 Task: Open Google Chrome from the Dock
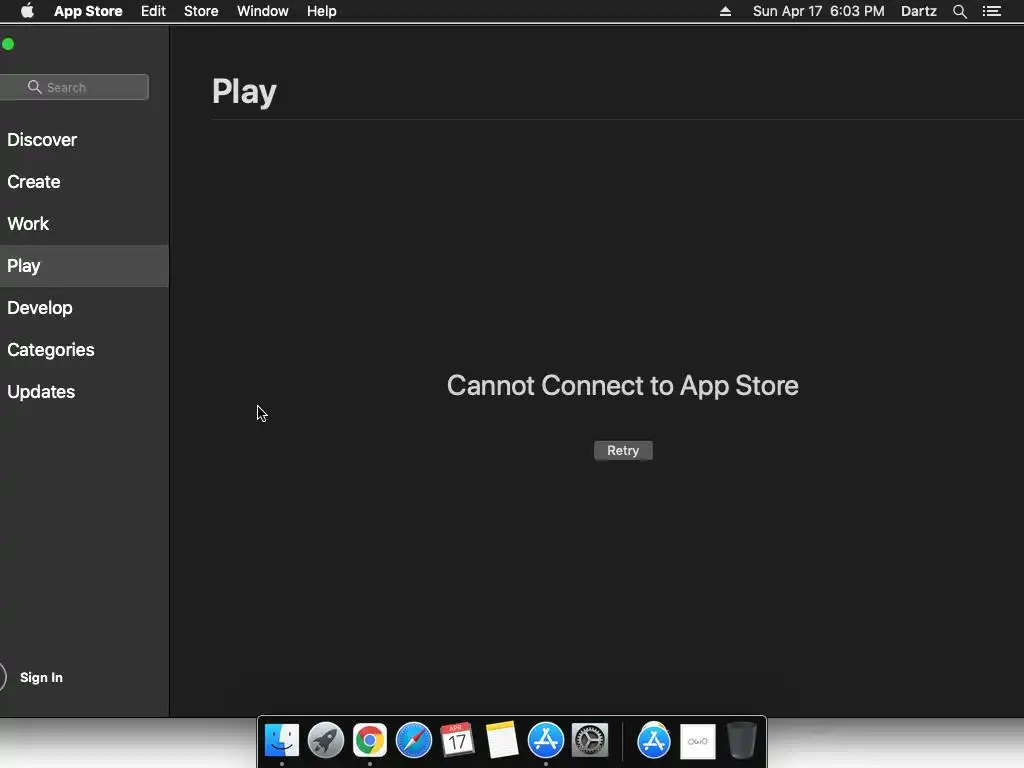[370, 740]
